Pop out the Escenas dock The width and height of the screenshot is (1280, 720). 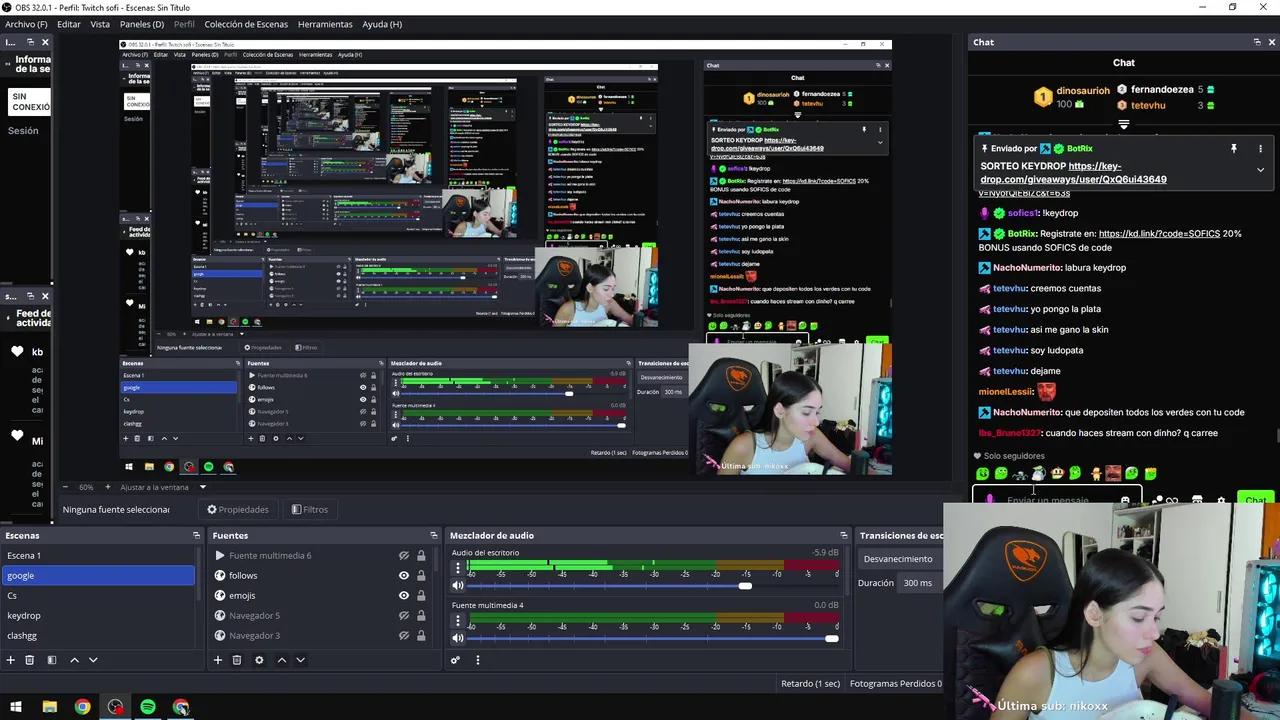196,536
